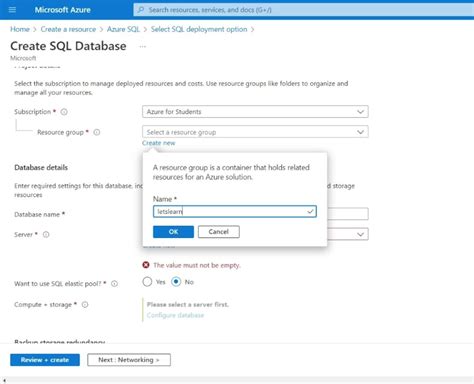Focus the Database name field
The image size is (474, 384).
348,214
